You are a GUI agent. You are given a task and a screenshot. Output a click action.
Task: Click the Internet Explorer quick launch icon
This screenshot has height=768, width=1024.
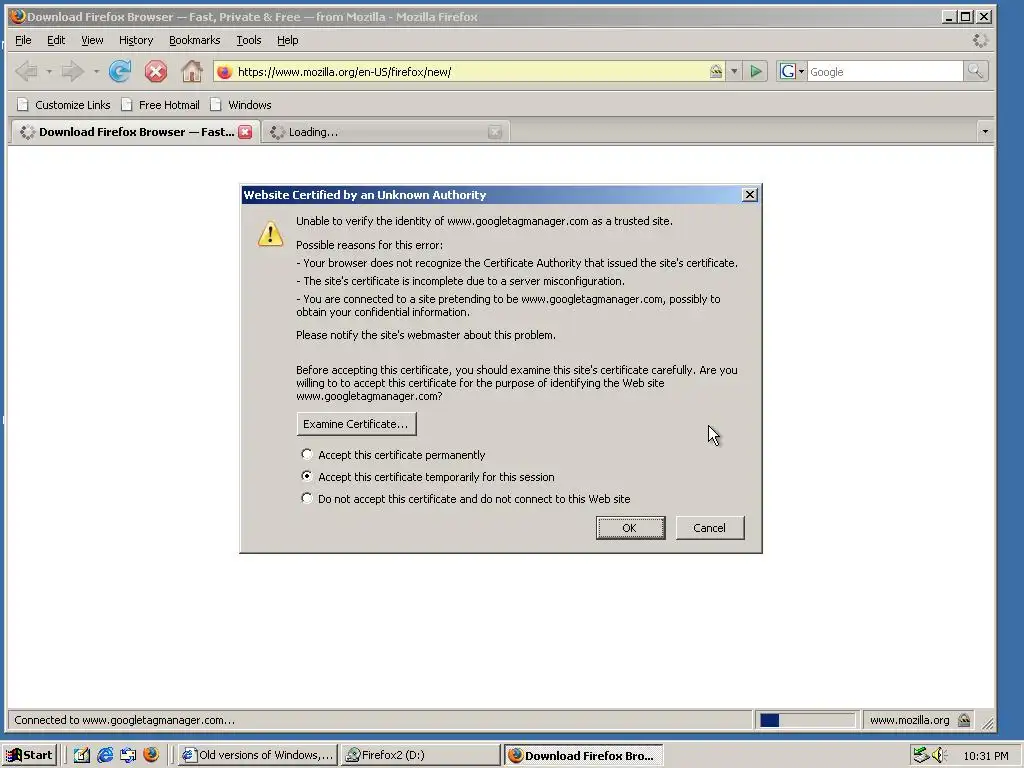pos(105,755)
